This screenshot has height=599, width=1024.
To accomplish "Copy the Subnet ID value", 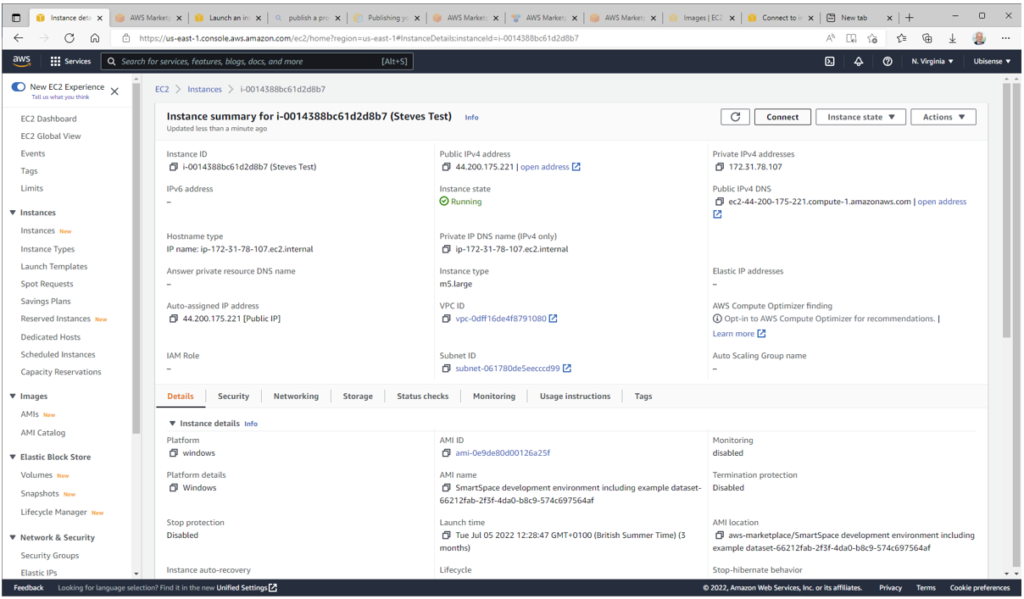I will point(446,368).
